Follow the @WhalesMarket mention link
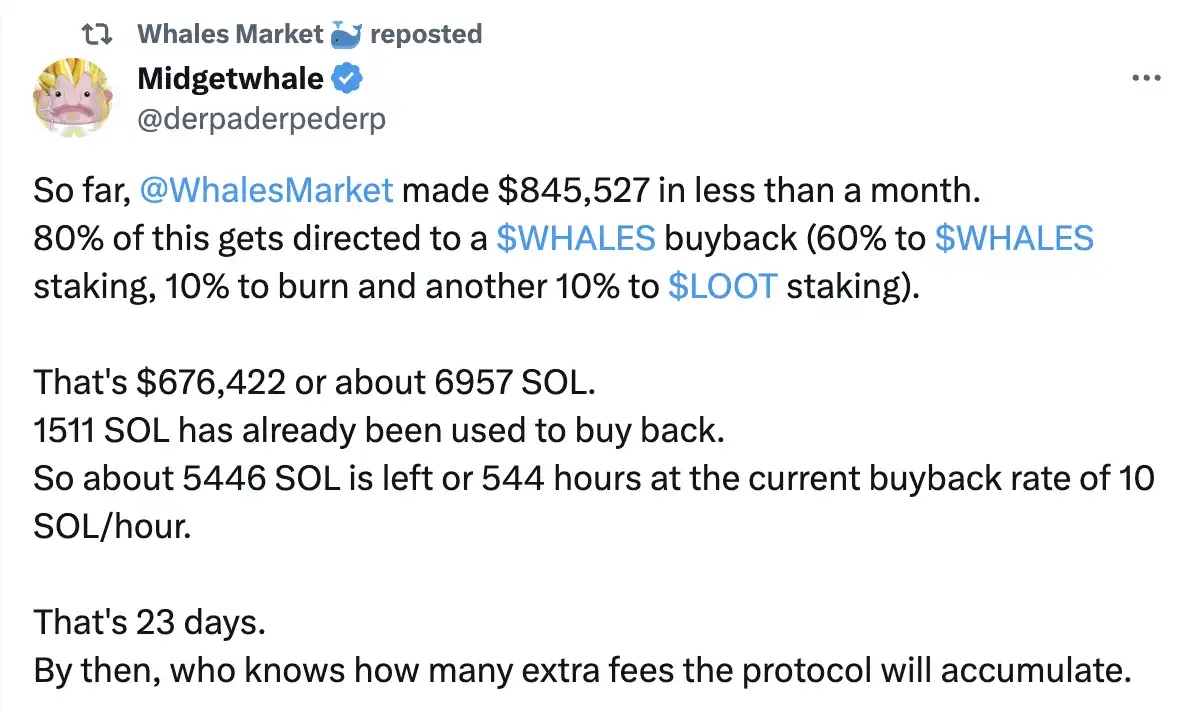 coord(267,189)
